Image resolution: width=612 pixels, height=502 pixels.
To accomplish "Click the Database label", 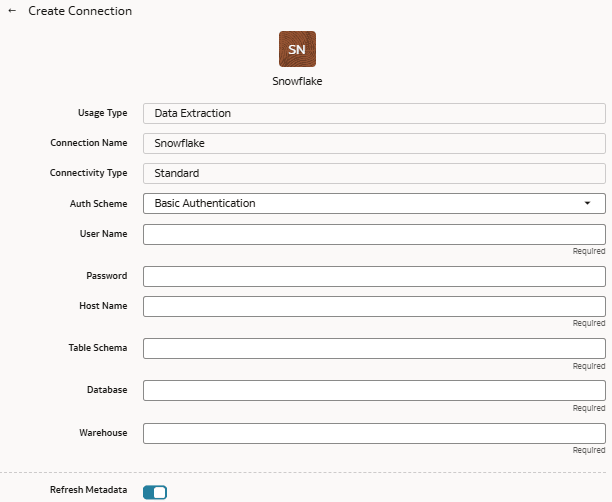I will [x=107, y=390].
